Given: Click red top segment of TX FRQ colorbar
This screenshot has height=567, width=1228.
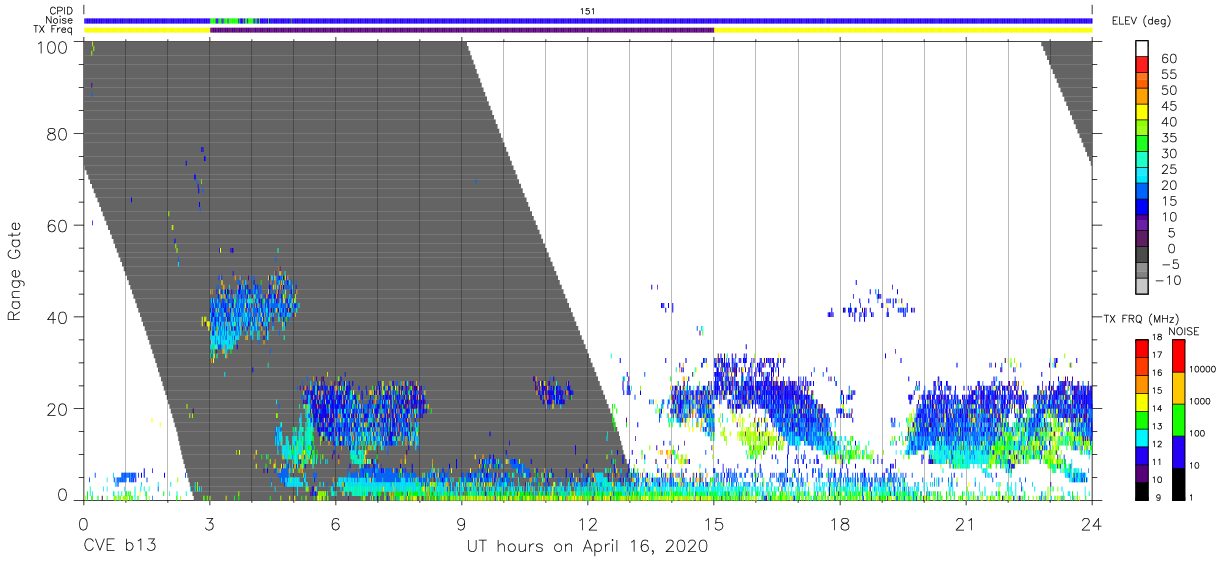Looking at the screenshot, I should tap(1141, 348).
